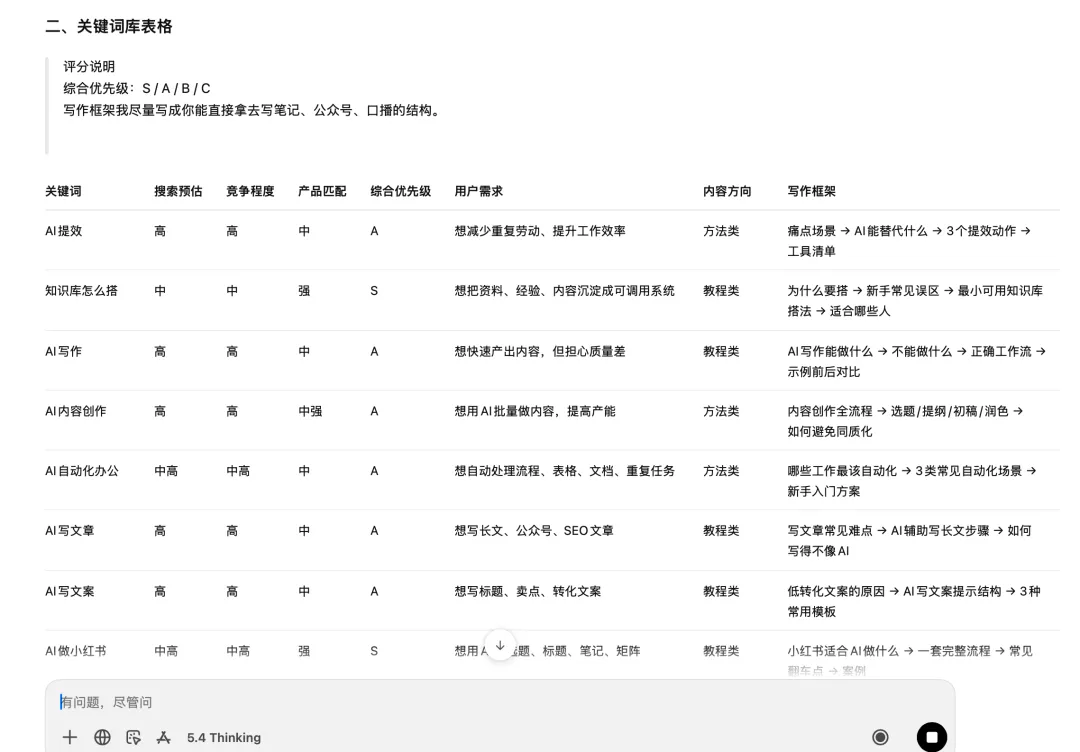Click the 综合优先级 column header
The image size is (1080, 752).
click(x=400, y=191)
